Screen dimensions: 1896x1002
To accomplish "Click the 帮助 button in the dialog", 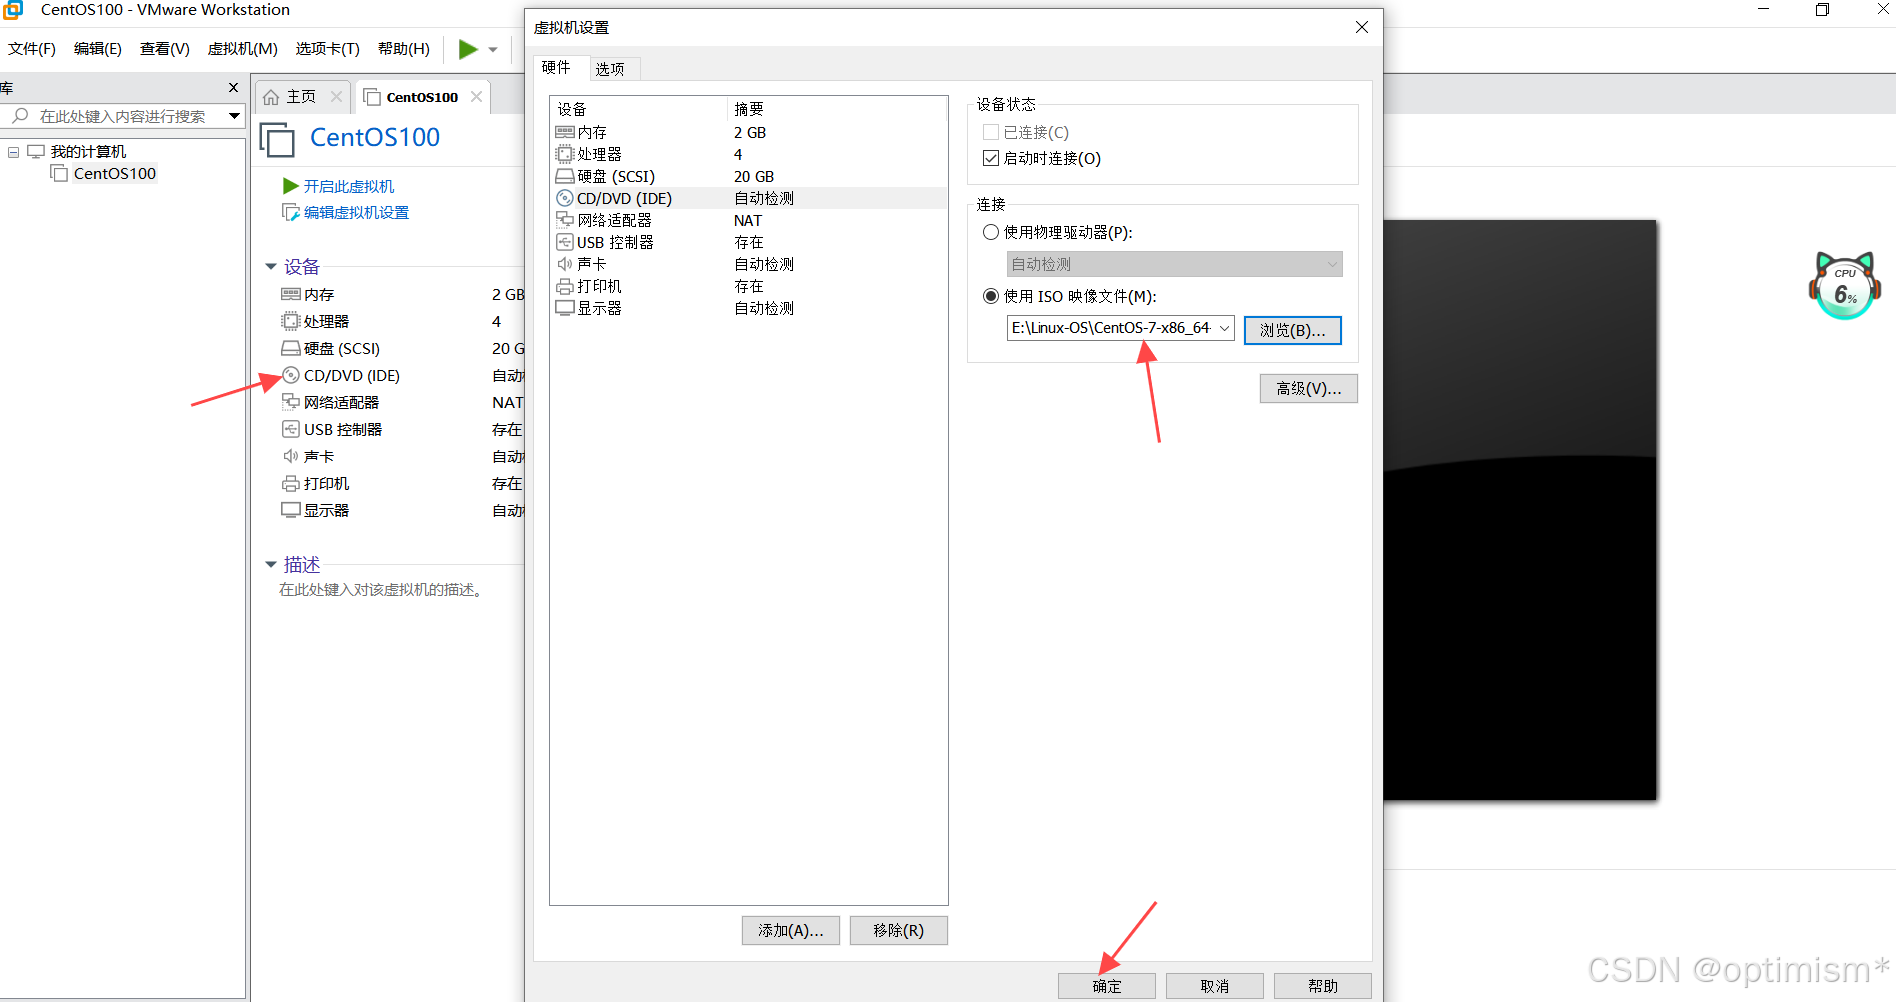I will pos(1323,986).
